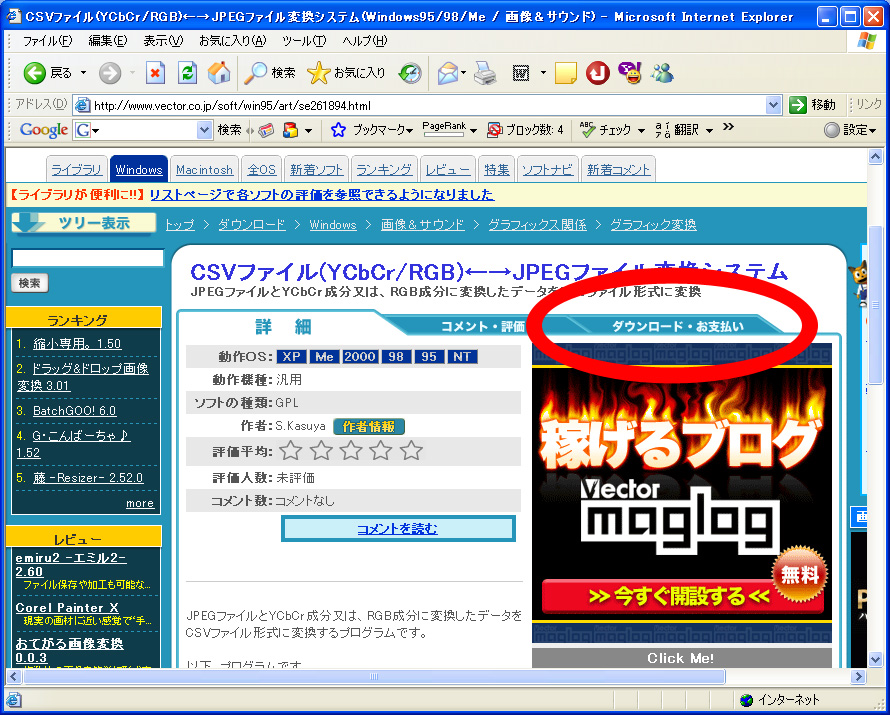Screen dimensions: 890x715
Task: Open the ファイル(F) menu
Action: coord(47,41)
